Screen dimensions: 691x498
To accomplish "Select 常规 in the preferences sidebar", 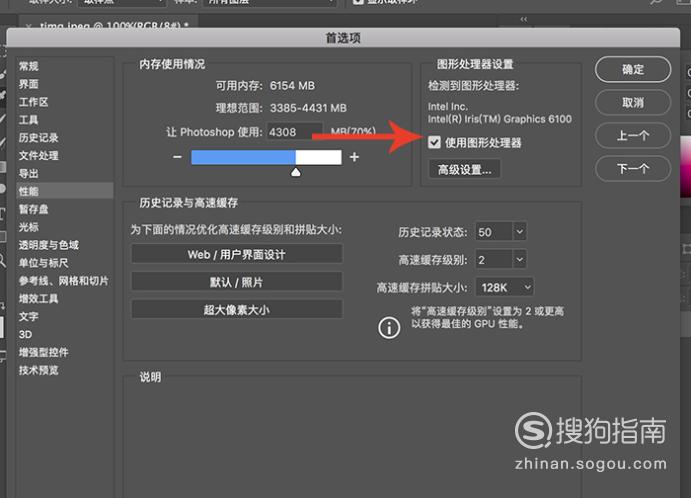I will coord(29,66).
